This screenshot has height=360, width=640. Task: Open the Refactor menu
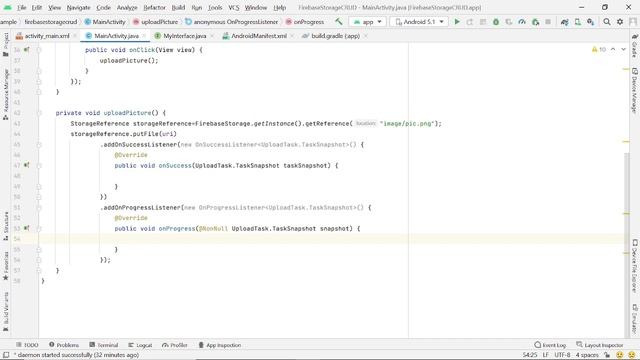click(154, 7)
